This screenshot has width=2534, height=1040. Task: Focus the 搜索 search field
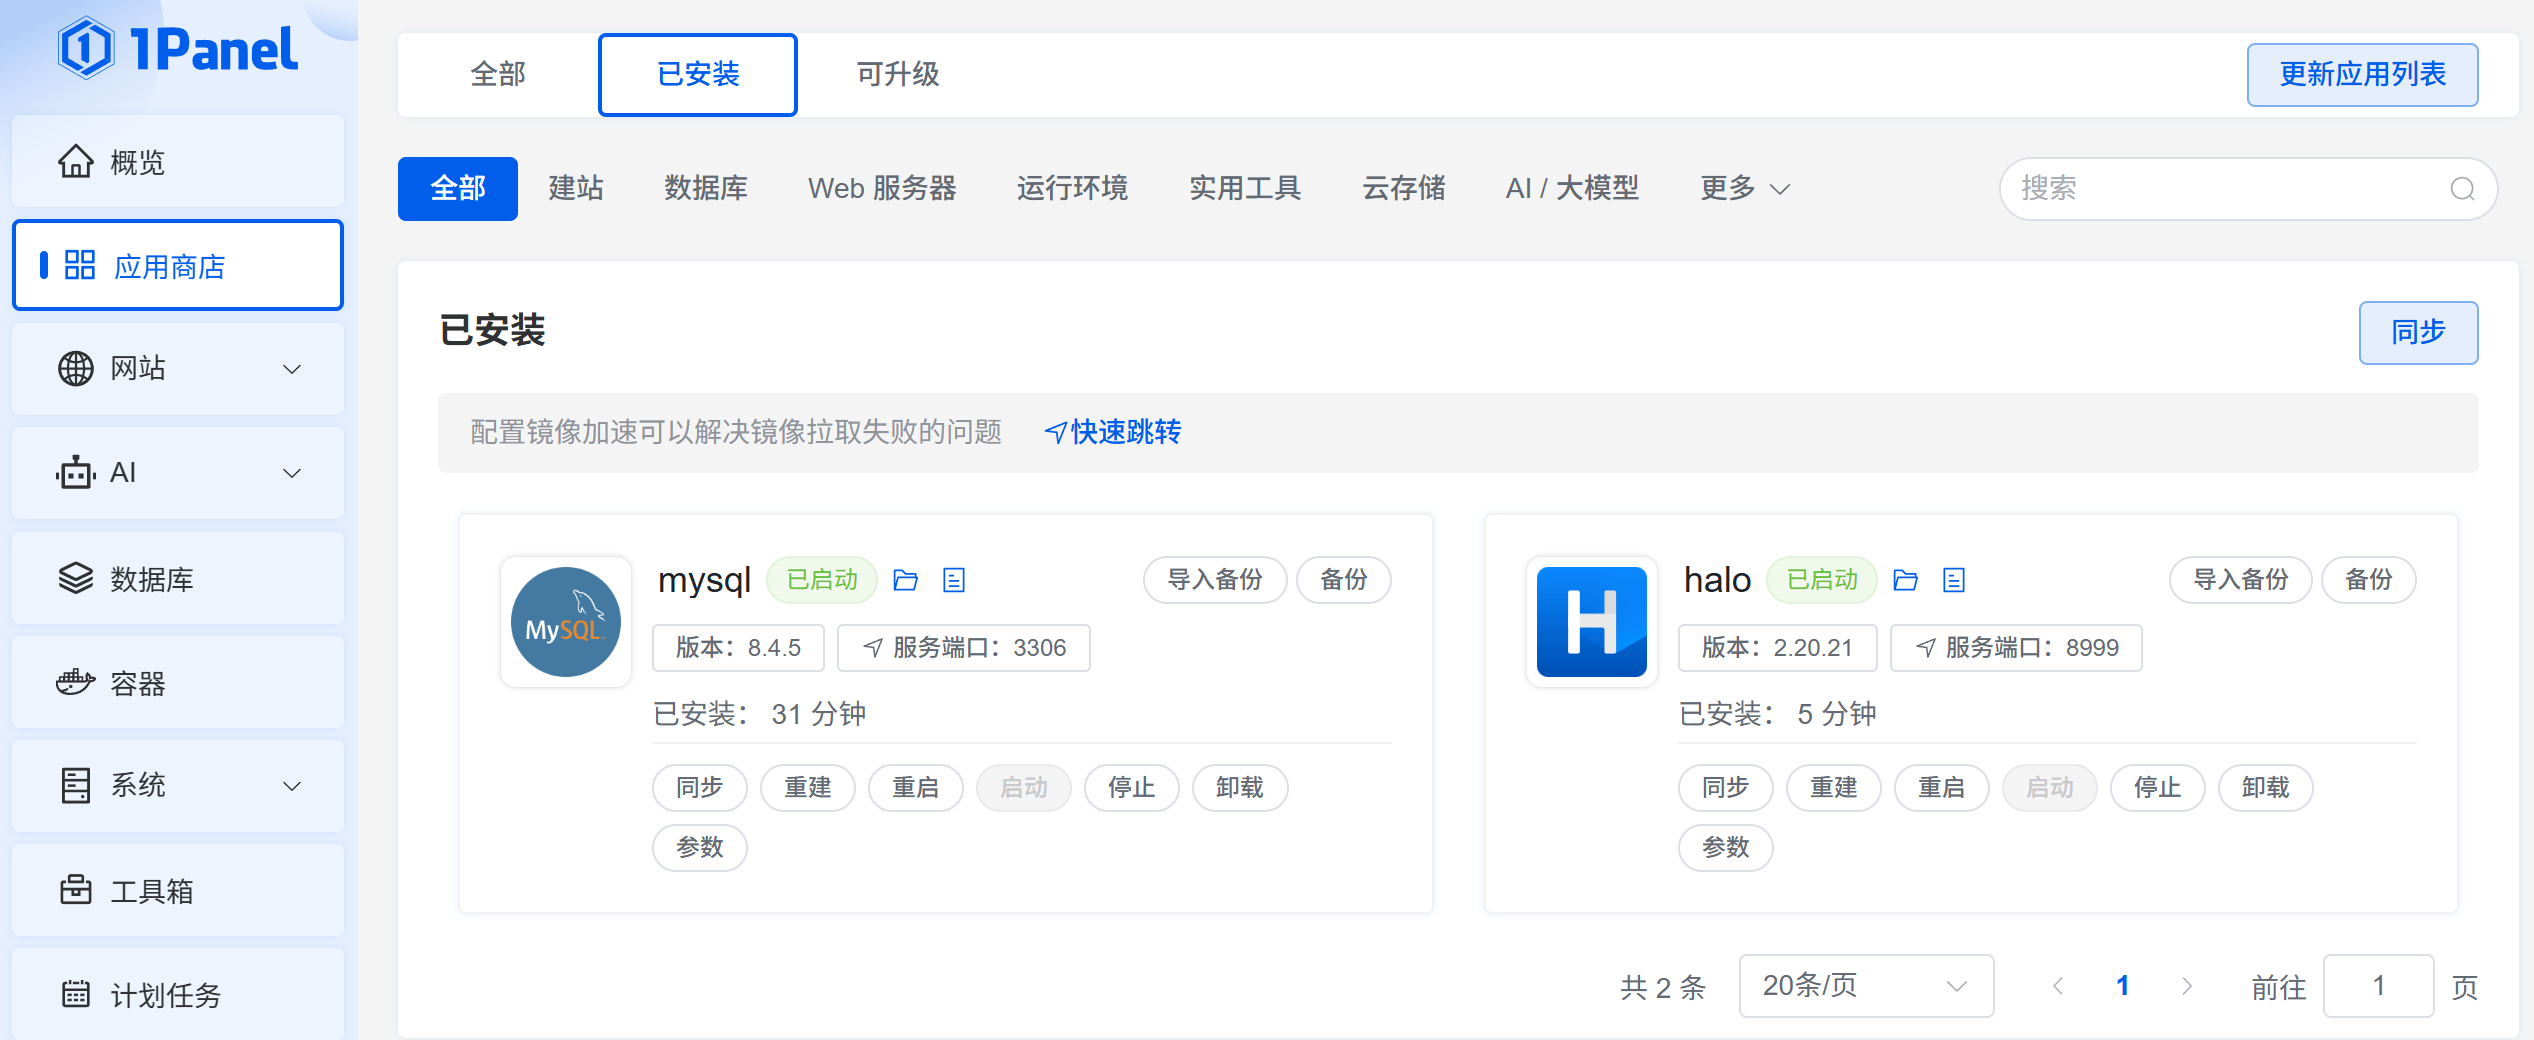click(2248, 188)
